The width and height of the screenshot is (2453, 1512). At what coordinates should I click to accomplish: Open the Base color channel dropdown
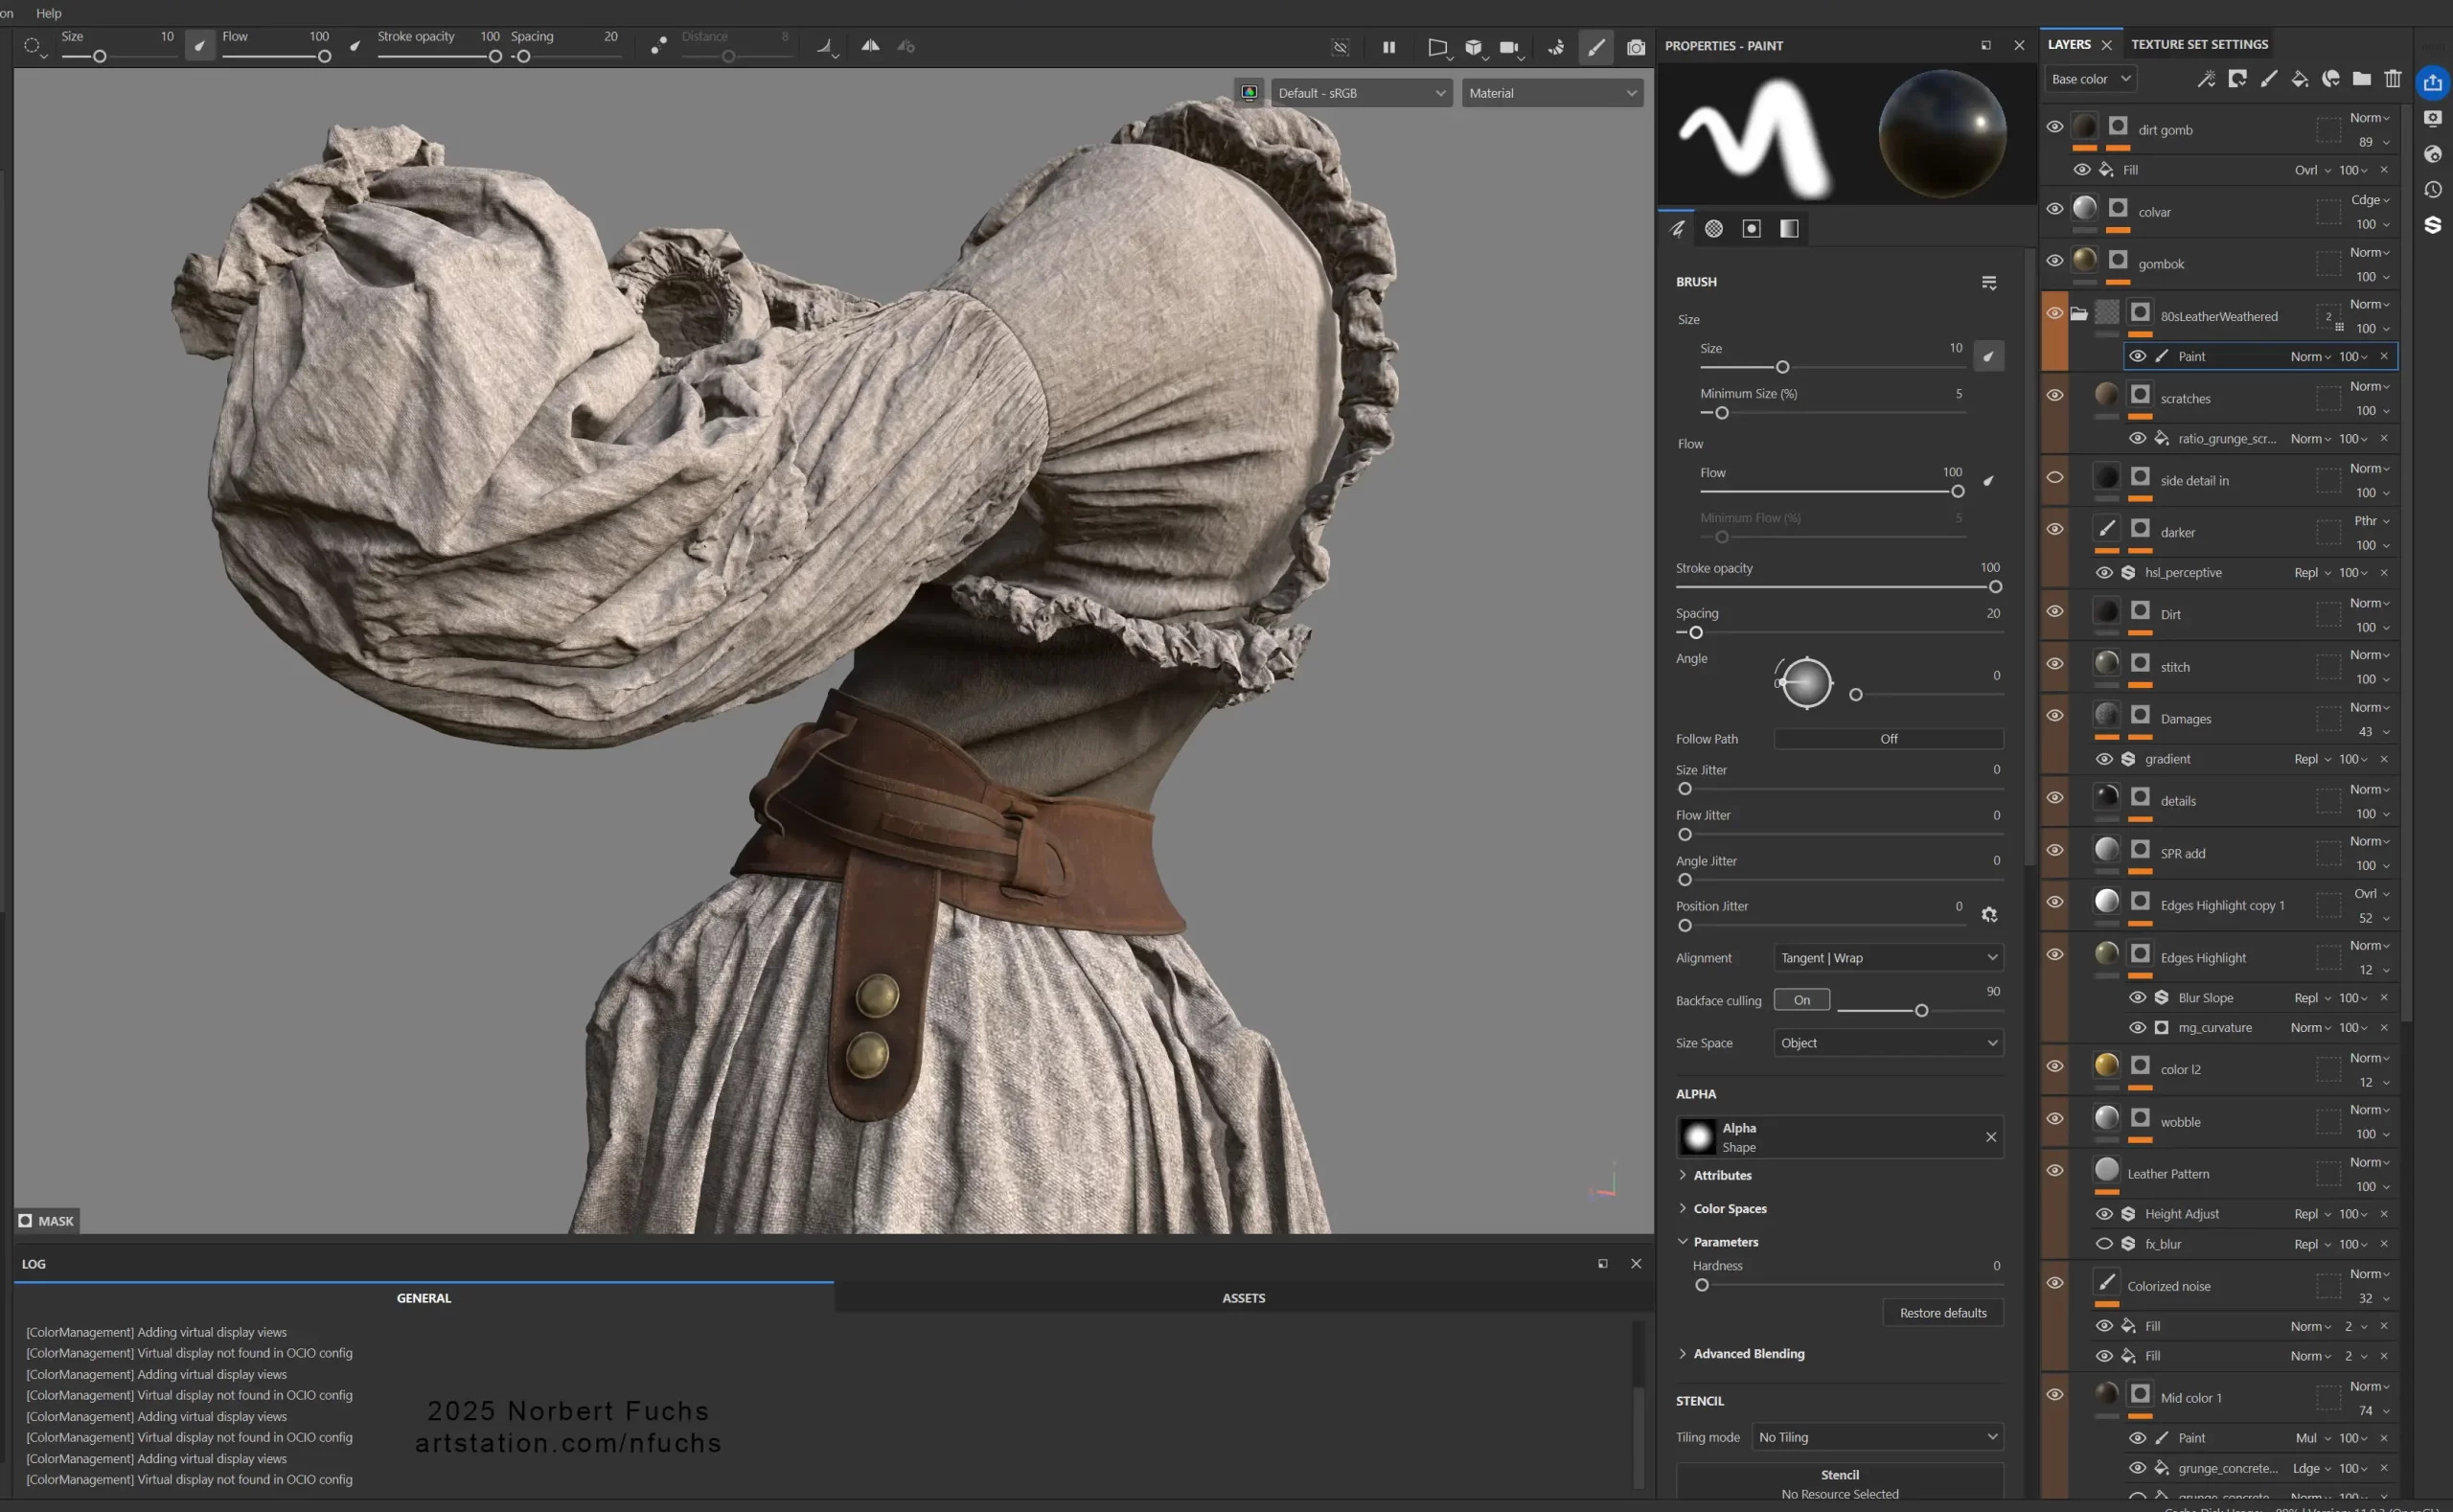click(x=2089, y=79)
